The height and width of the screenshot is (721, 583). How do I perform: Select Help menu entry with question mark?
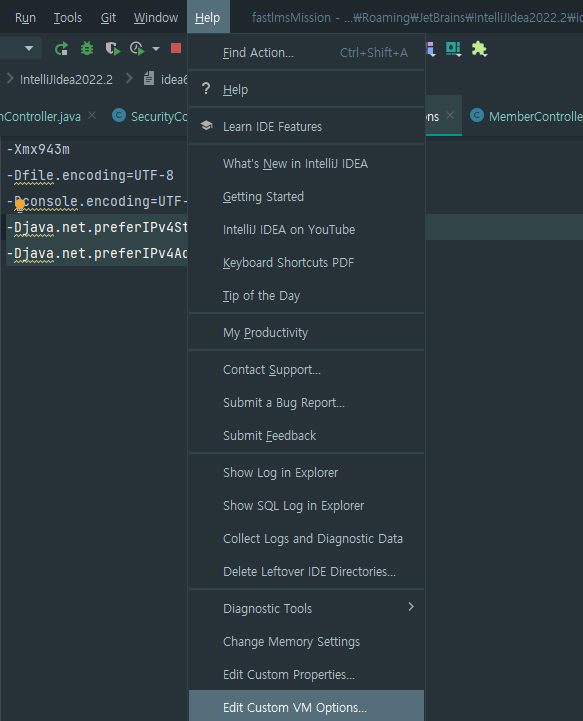pos(306,89)
